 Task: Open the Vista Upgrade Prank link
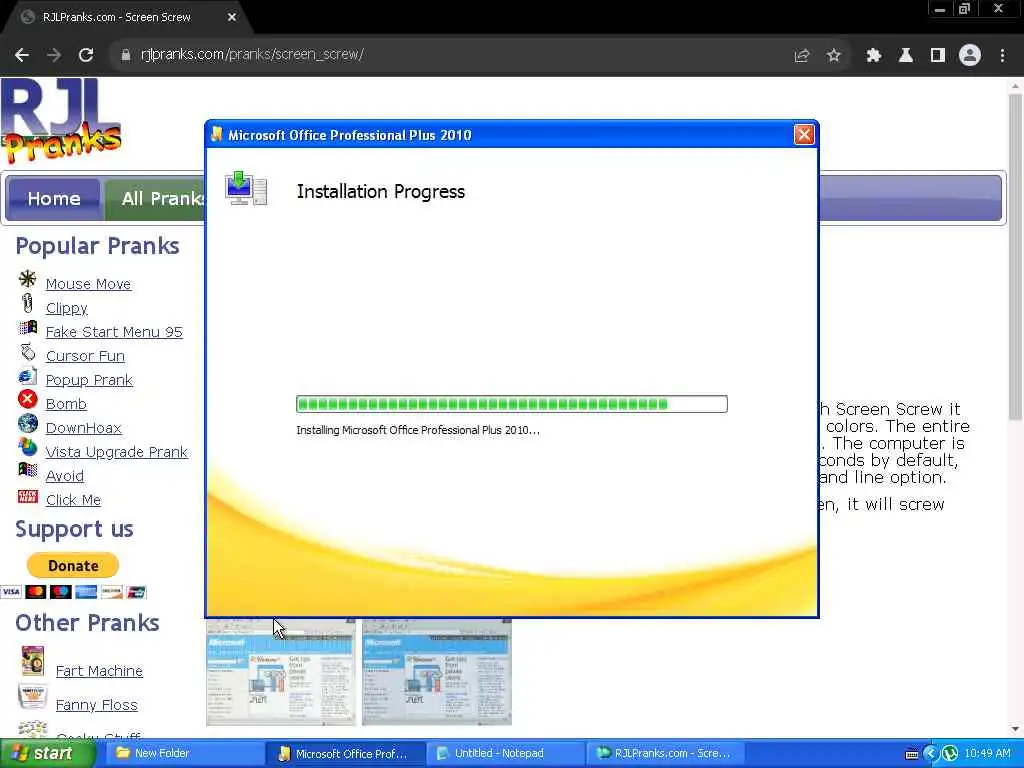tap(116, 452)
